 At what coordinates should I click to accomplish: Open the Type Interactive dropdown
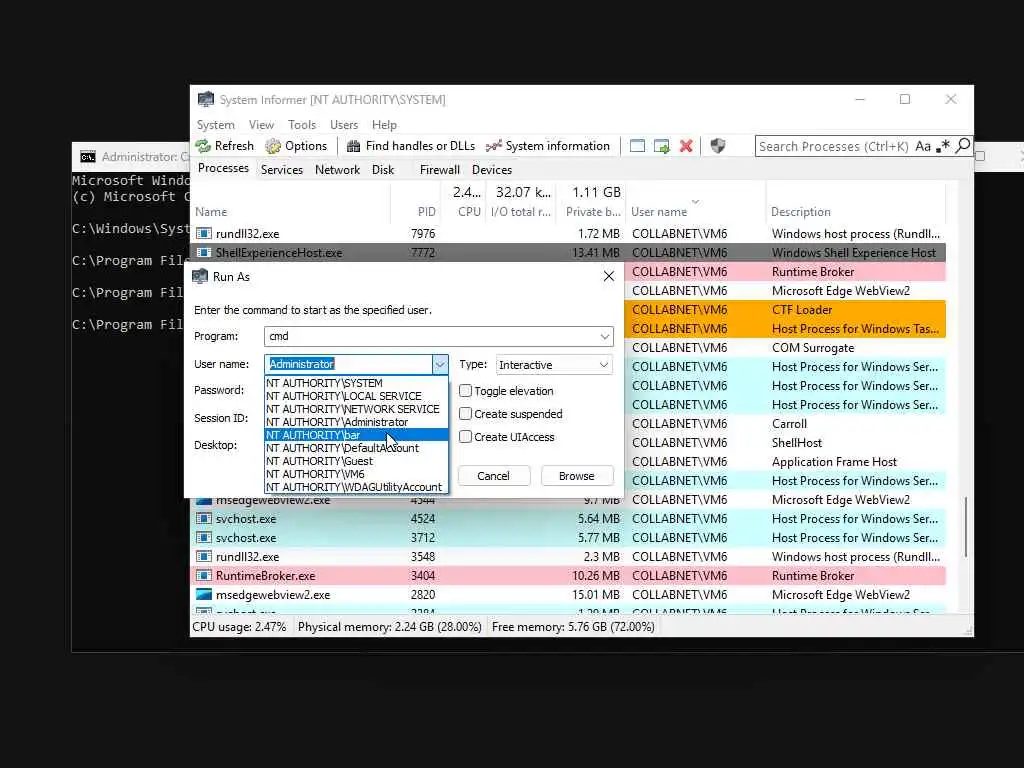[554, 364]
